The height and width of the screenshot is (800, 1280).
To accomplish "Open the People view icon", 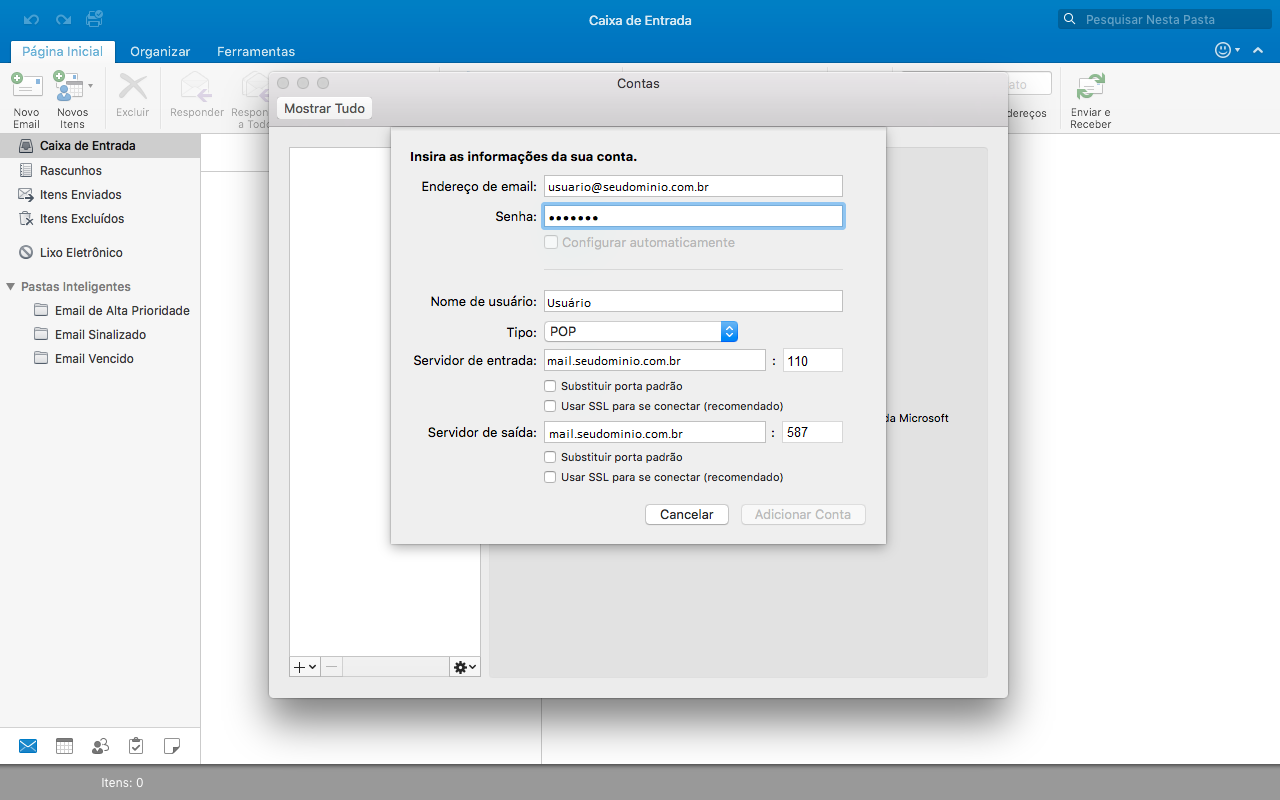I will pyautogui.click(x=100, y=746).
